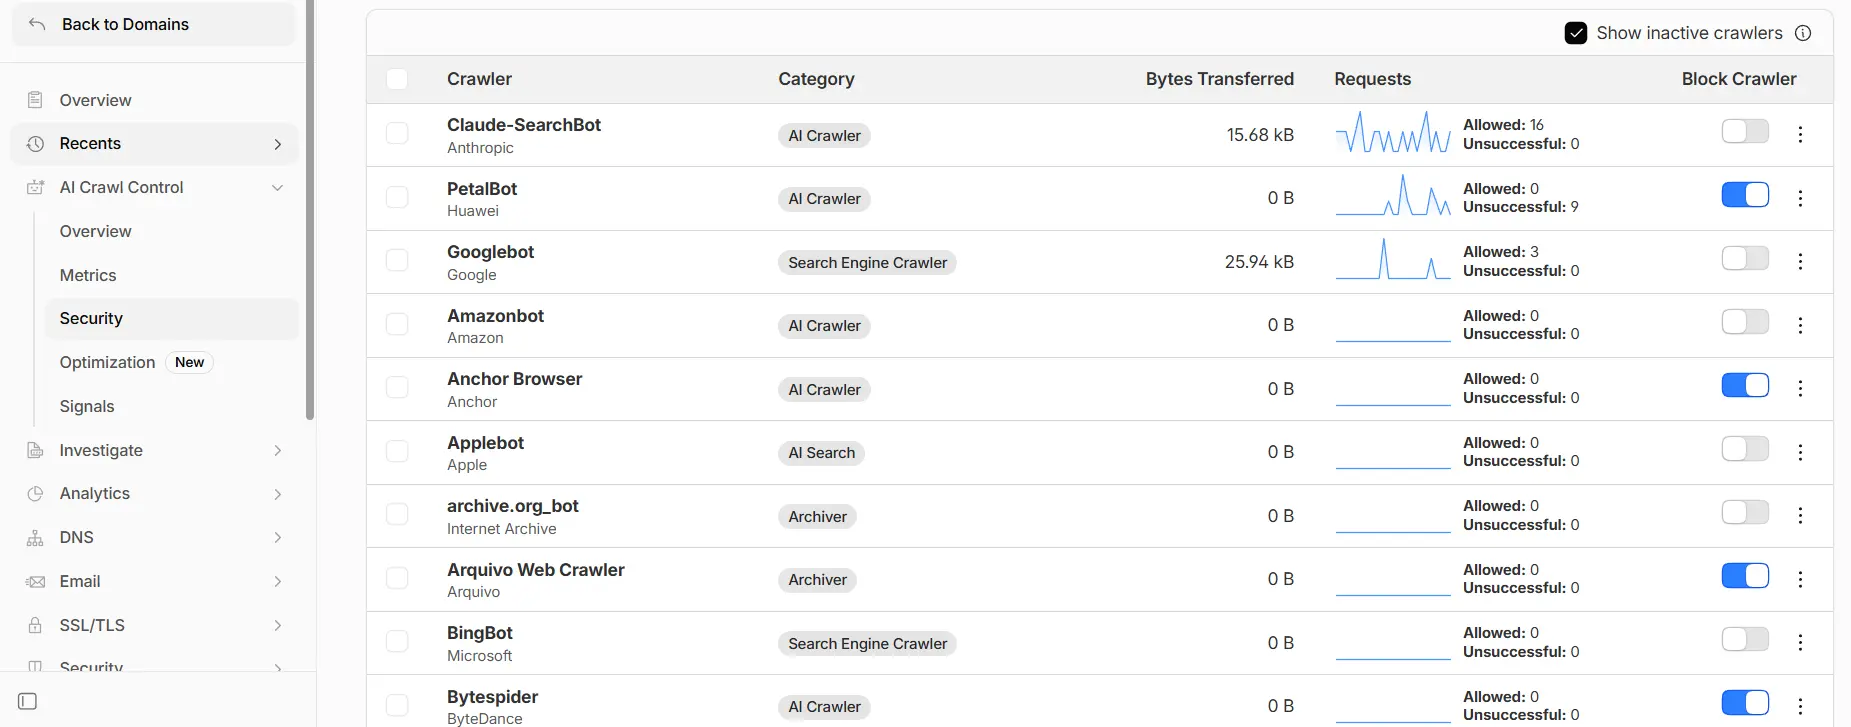1851x727 pixels.
Task: Click the DNS network icon
Action: tap(35, 538)
